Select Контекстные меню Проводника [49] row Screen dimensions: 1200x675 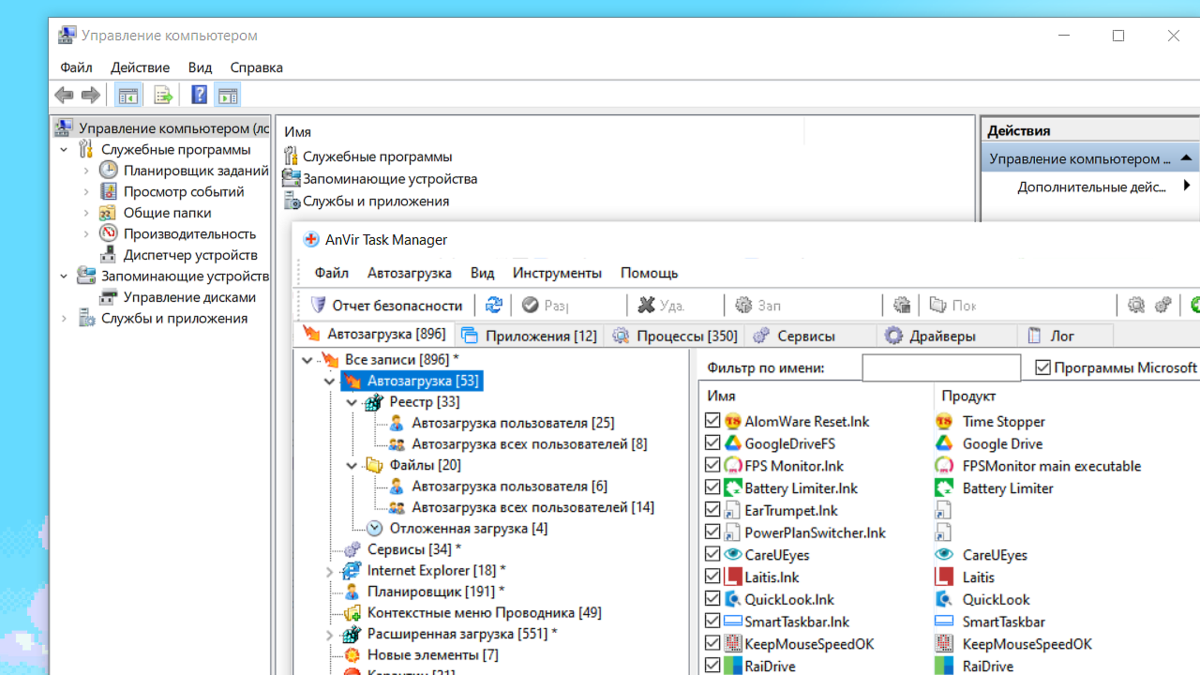pos(484,612)
